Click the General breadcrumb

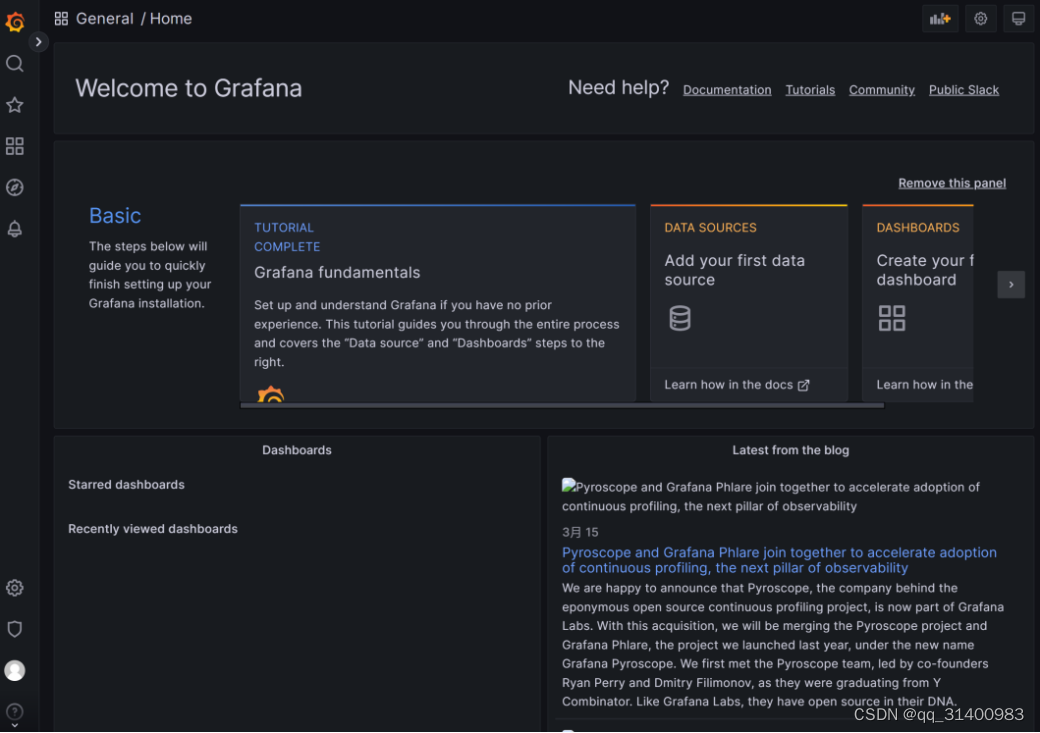pos(104,19)
